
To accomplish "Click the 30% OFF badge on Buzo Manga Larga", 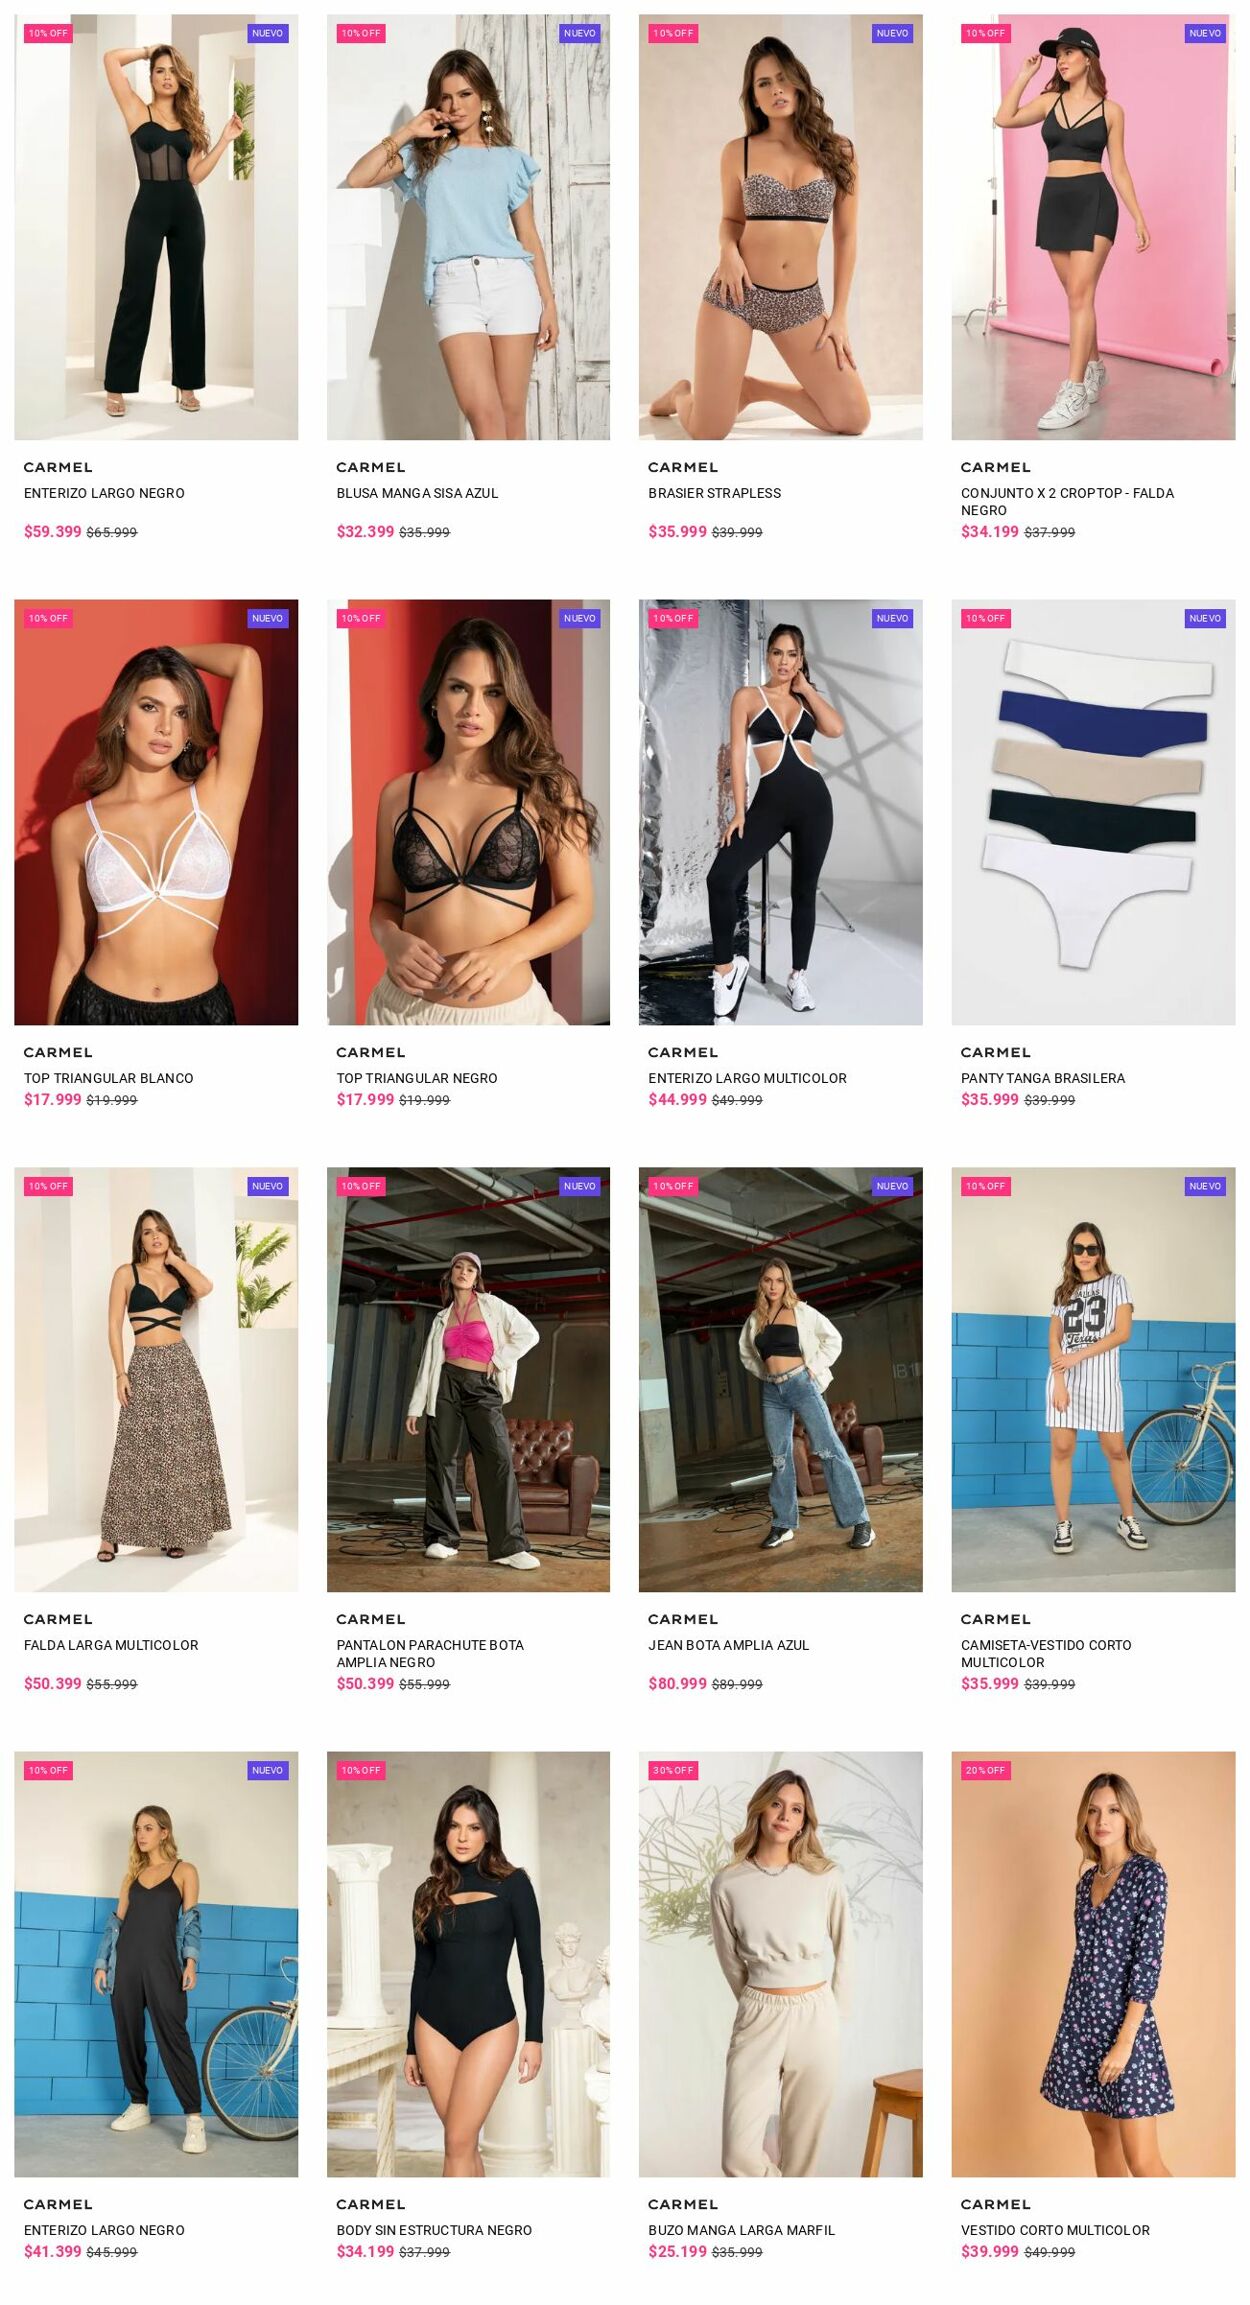I will coord(674,1770).
